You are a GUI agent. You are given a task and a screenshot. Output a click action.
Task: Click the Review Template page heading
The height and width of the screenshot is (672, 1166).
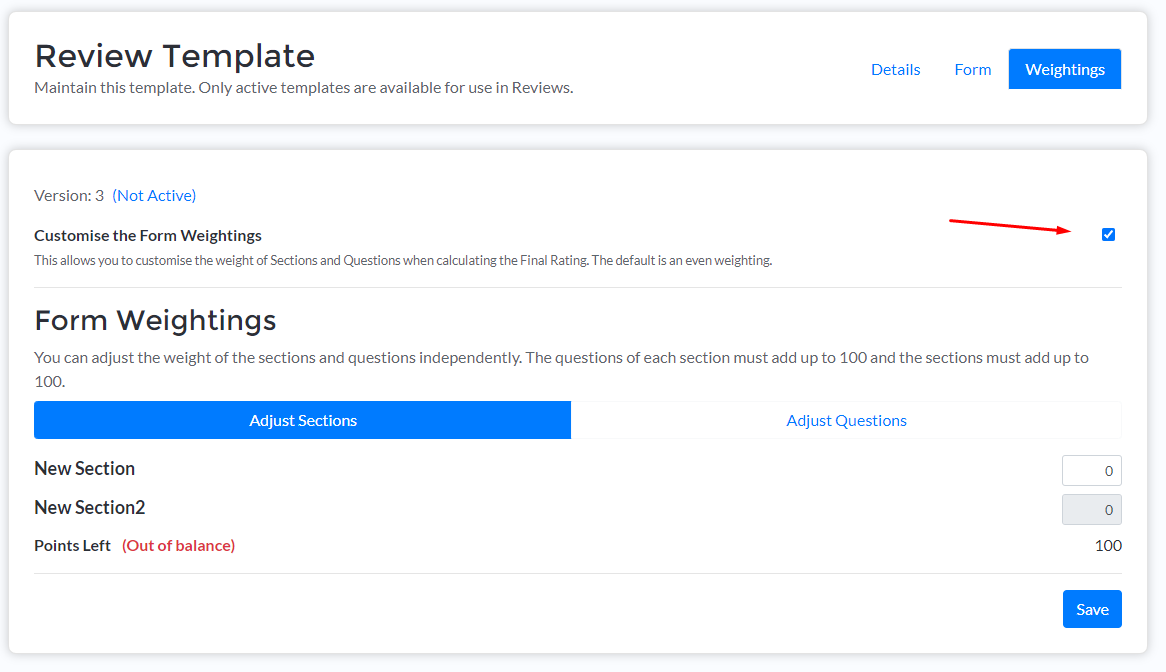coord(175,56)
